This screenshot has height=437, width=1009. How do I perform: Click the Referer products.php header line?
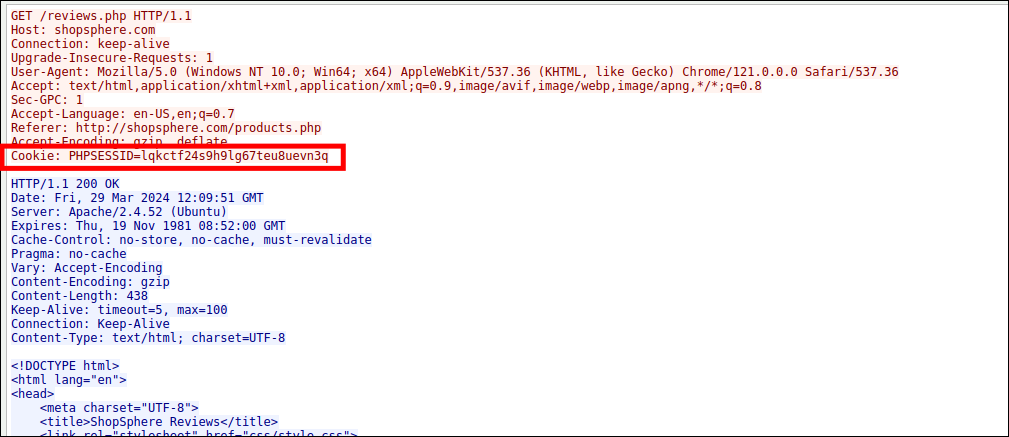pos(166,128)
